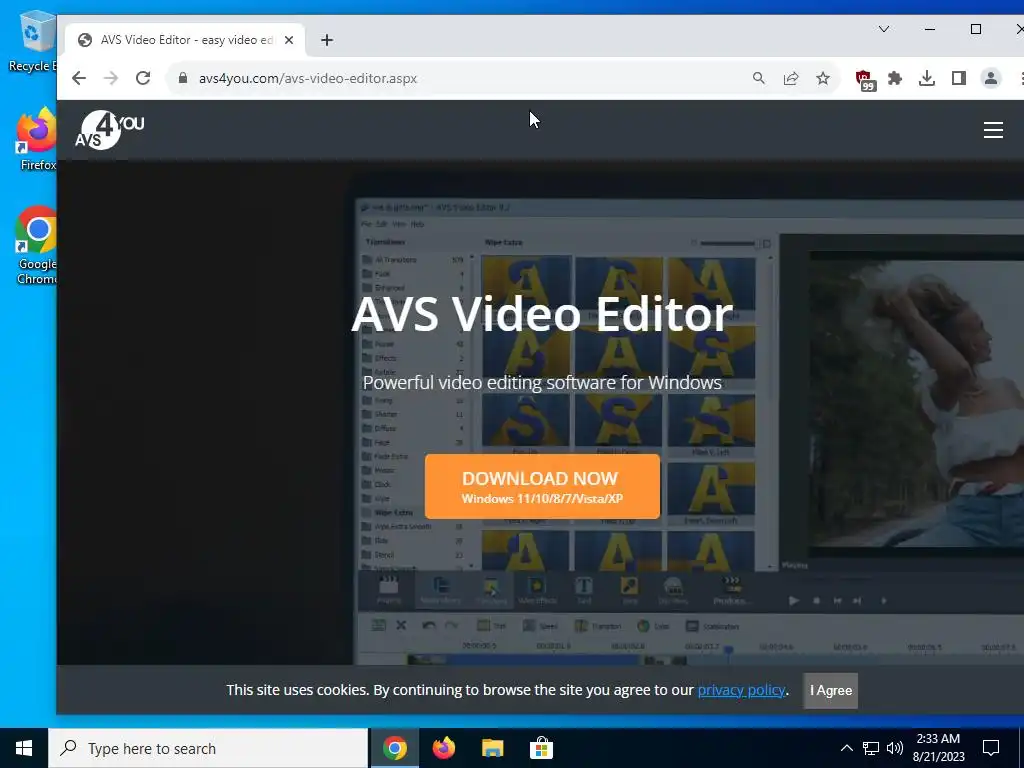The height and width of the screenshot is (768, 1024).
Task: Click the Chrome forward navigation arrow
Action: 111,78
